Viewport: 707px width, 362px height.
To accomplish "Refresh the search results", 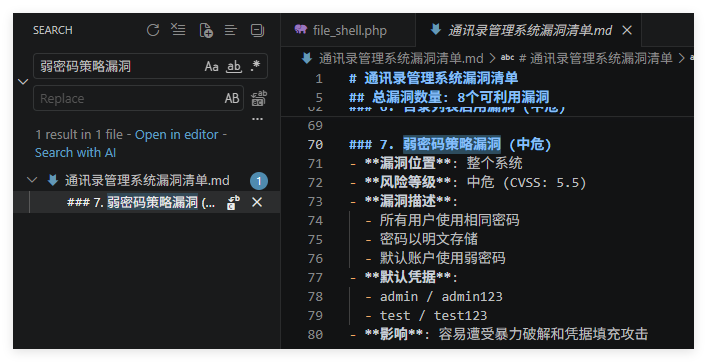I will (153, 30).
